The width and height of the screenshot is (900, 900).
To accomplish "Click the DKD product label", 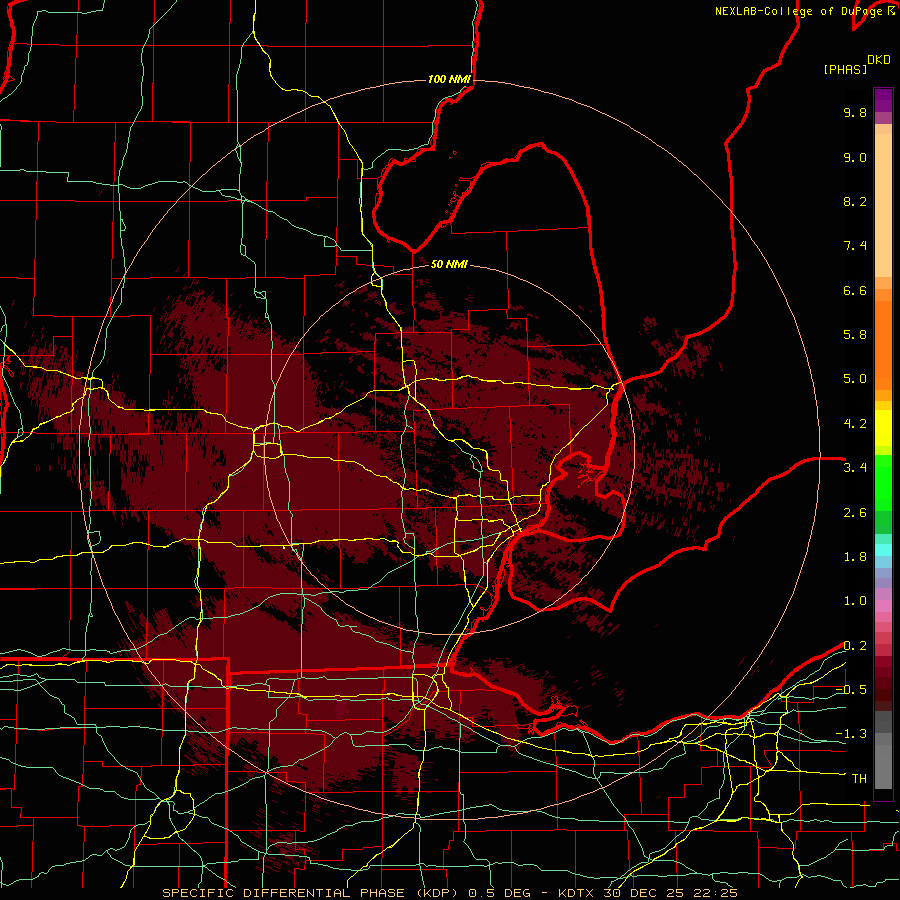I will pos(879,60).
